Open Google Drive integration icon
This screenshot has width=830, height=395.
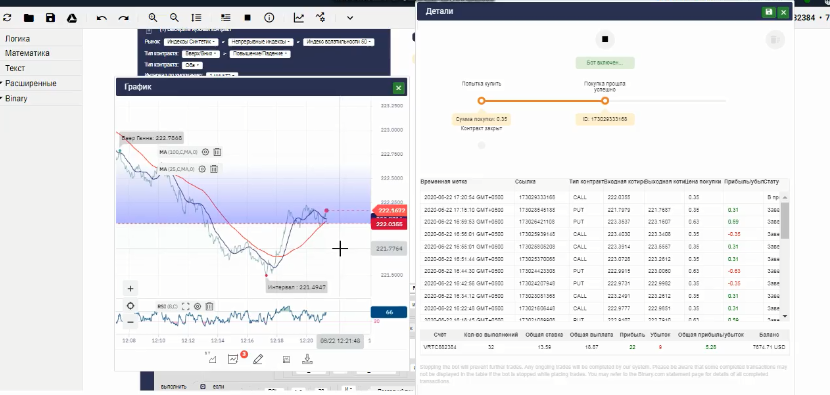pos(72,18)
